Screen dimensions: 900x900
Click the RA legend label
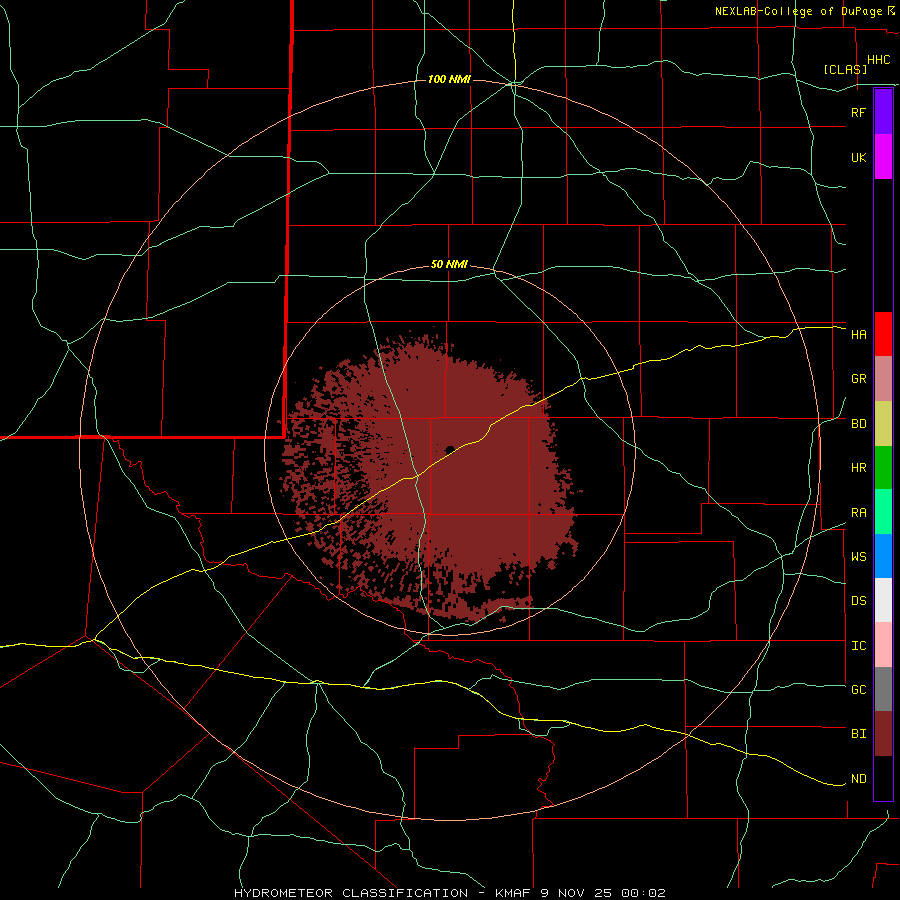click(x=859, y=513)
